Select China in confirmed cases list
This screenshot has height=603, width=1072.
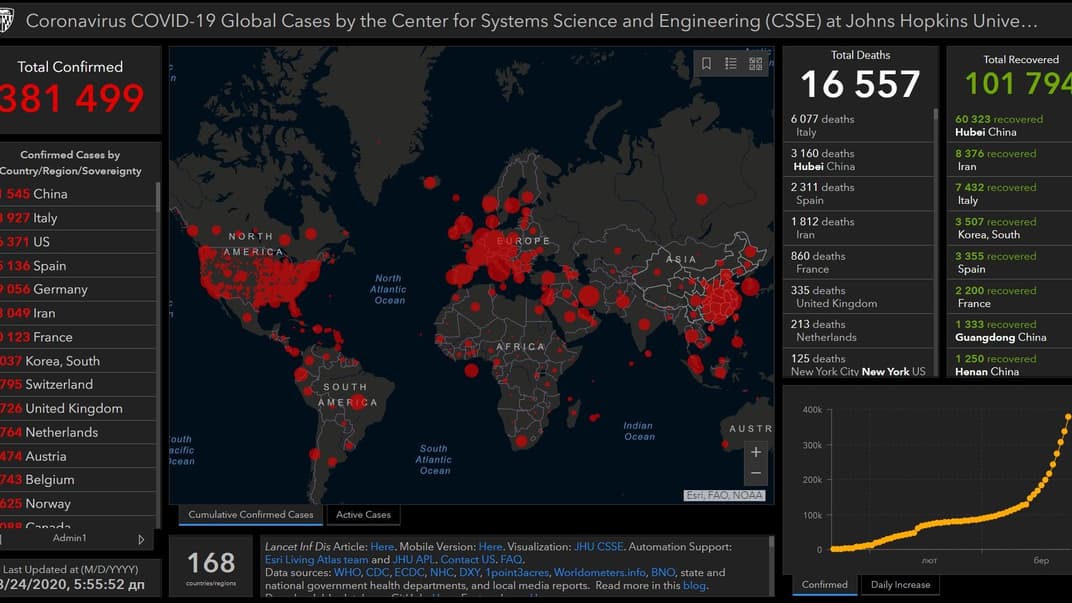pos(78,194)
